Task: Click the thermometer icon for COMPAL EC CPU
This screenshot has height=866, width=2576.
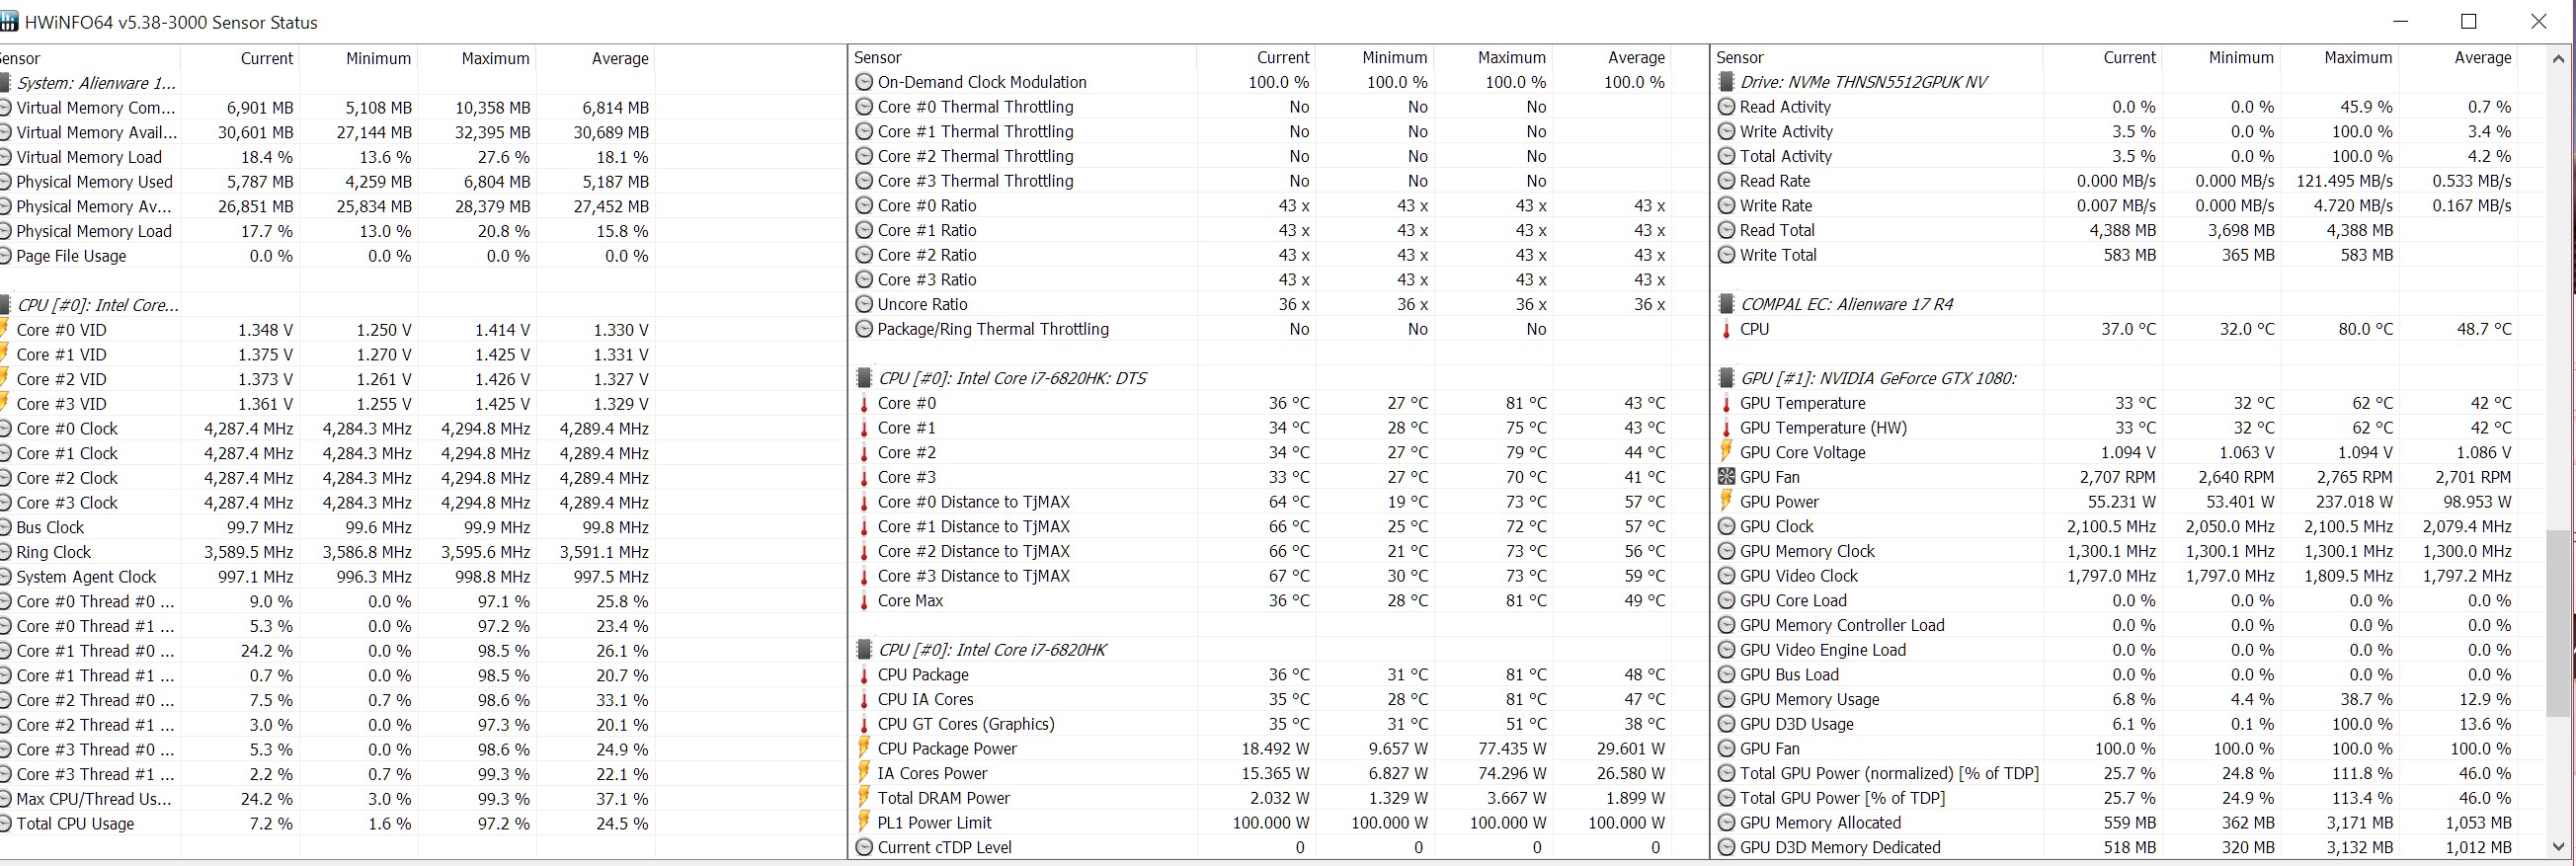Action: pyautogui.click(x=1726, y=329)
